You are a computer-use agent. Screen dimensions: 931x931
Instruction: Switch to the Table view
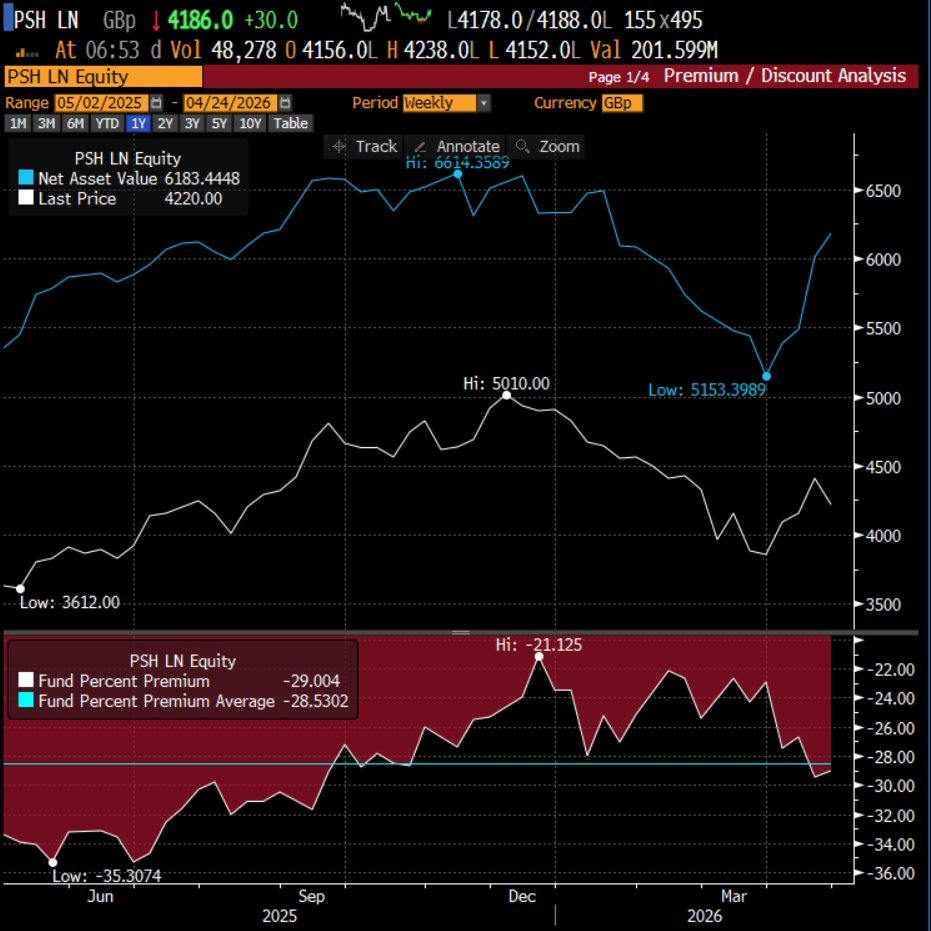[x=290, y=124]
